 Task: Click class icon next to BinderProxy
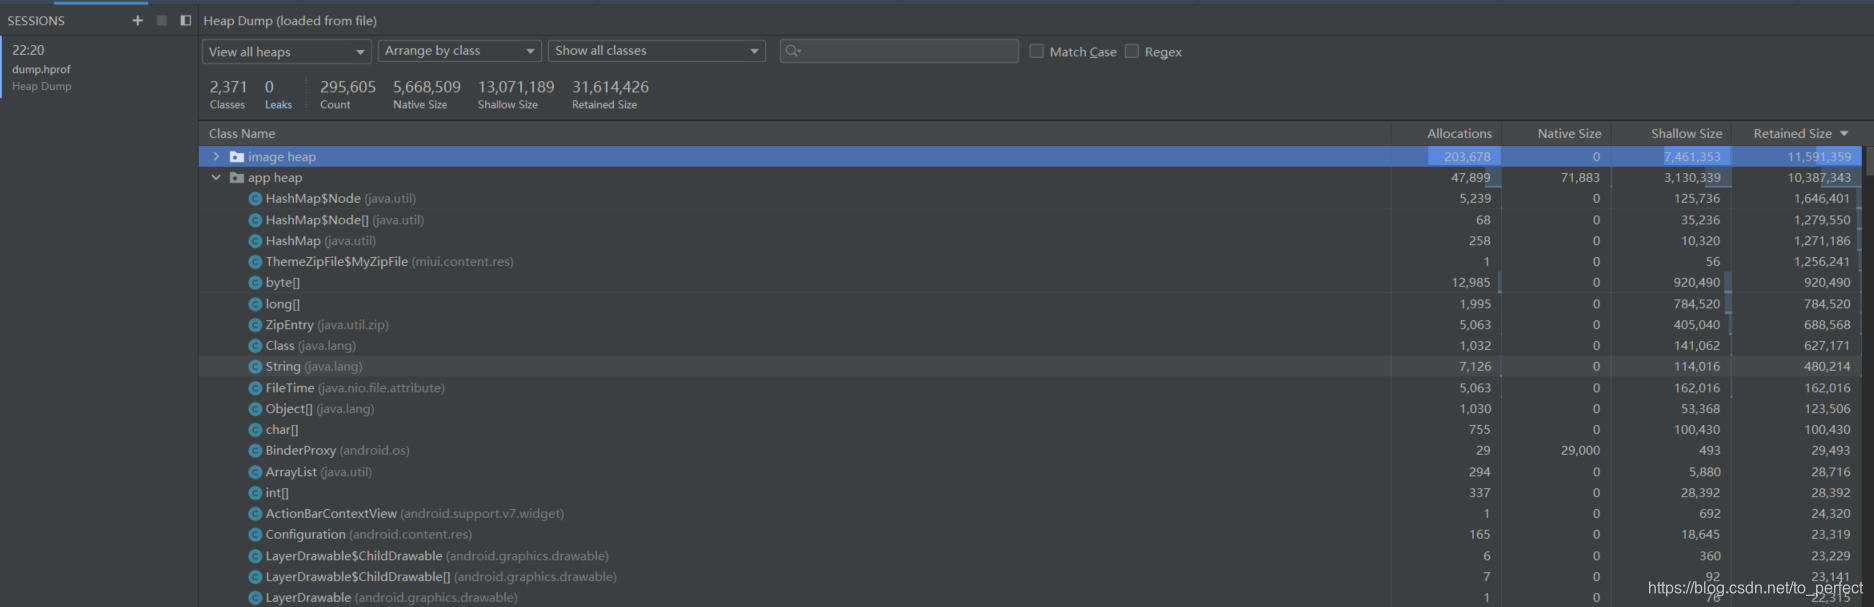coord(255,451)
